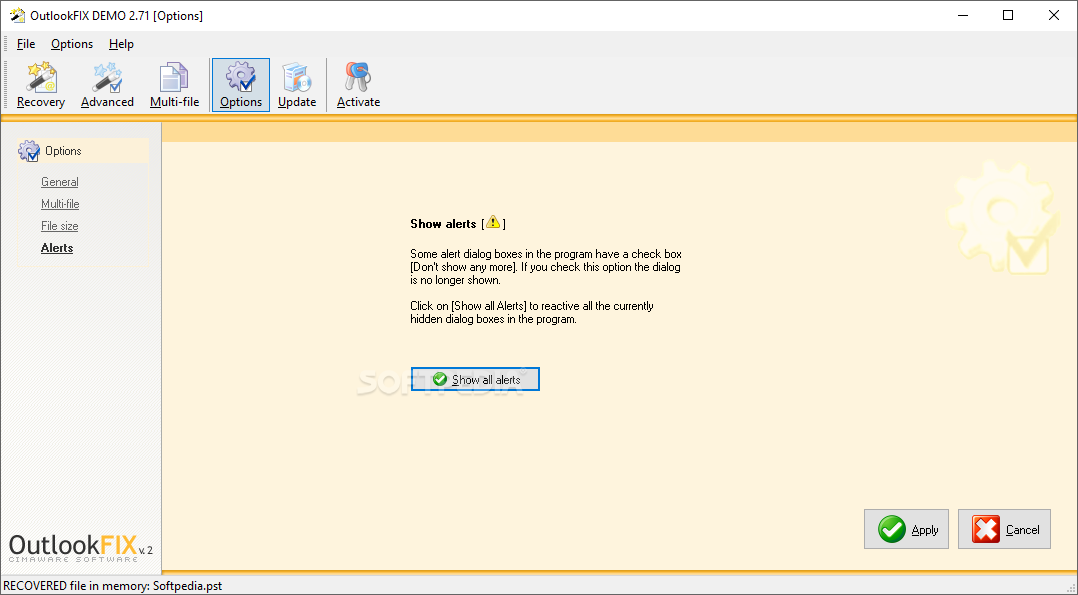Apply the settings with Apply button
Image resolution: width=1078 pixels, height=595 pixels.
pos(906,529)
